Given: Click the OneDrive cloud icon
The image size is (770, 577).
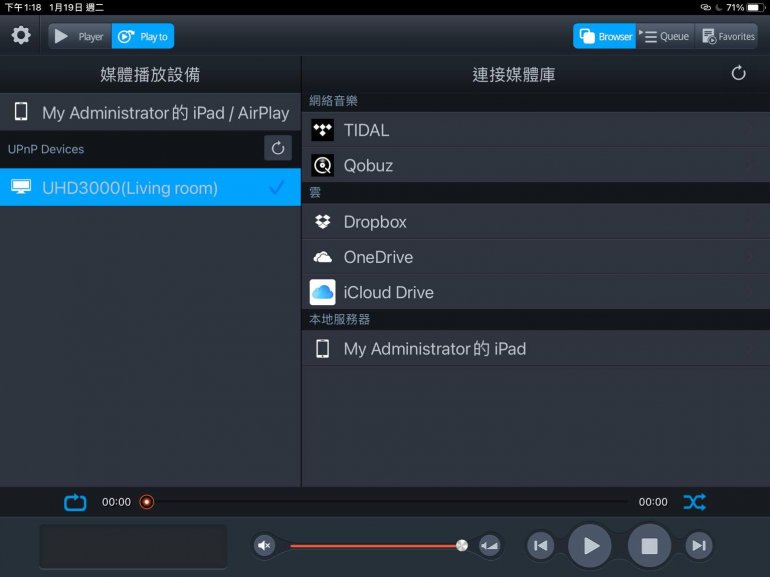Looking at the screenshot, I should point(323,257).
